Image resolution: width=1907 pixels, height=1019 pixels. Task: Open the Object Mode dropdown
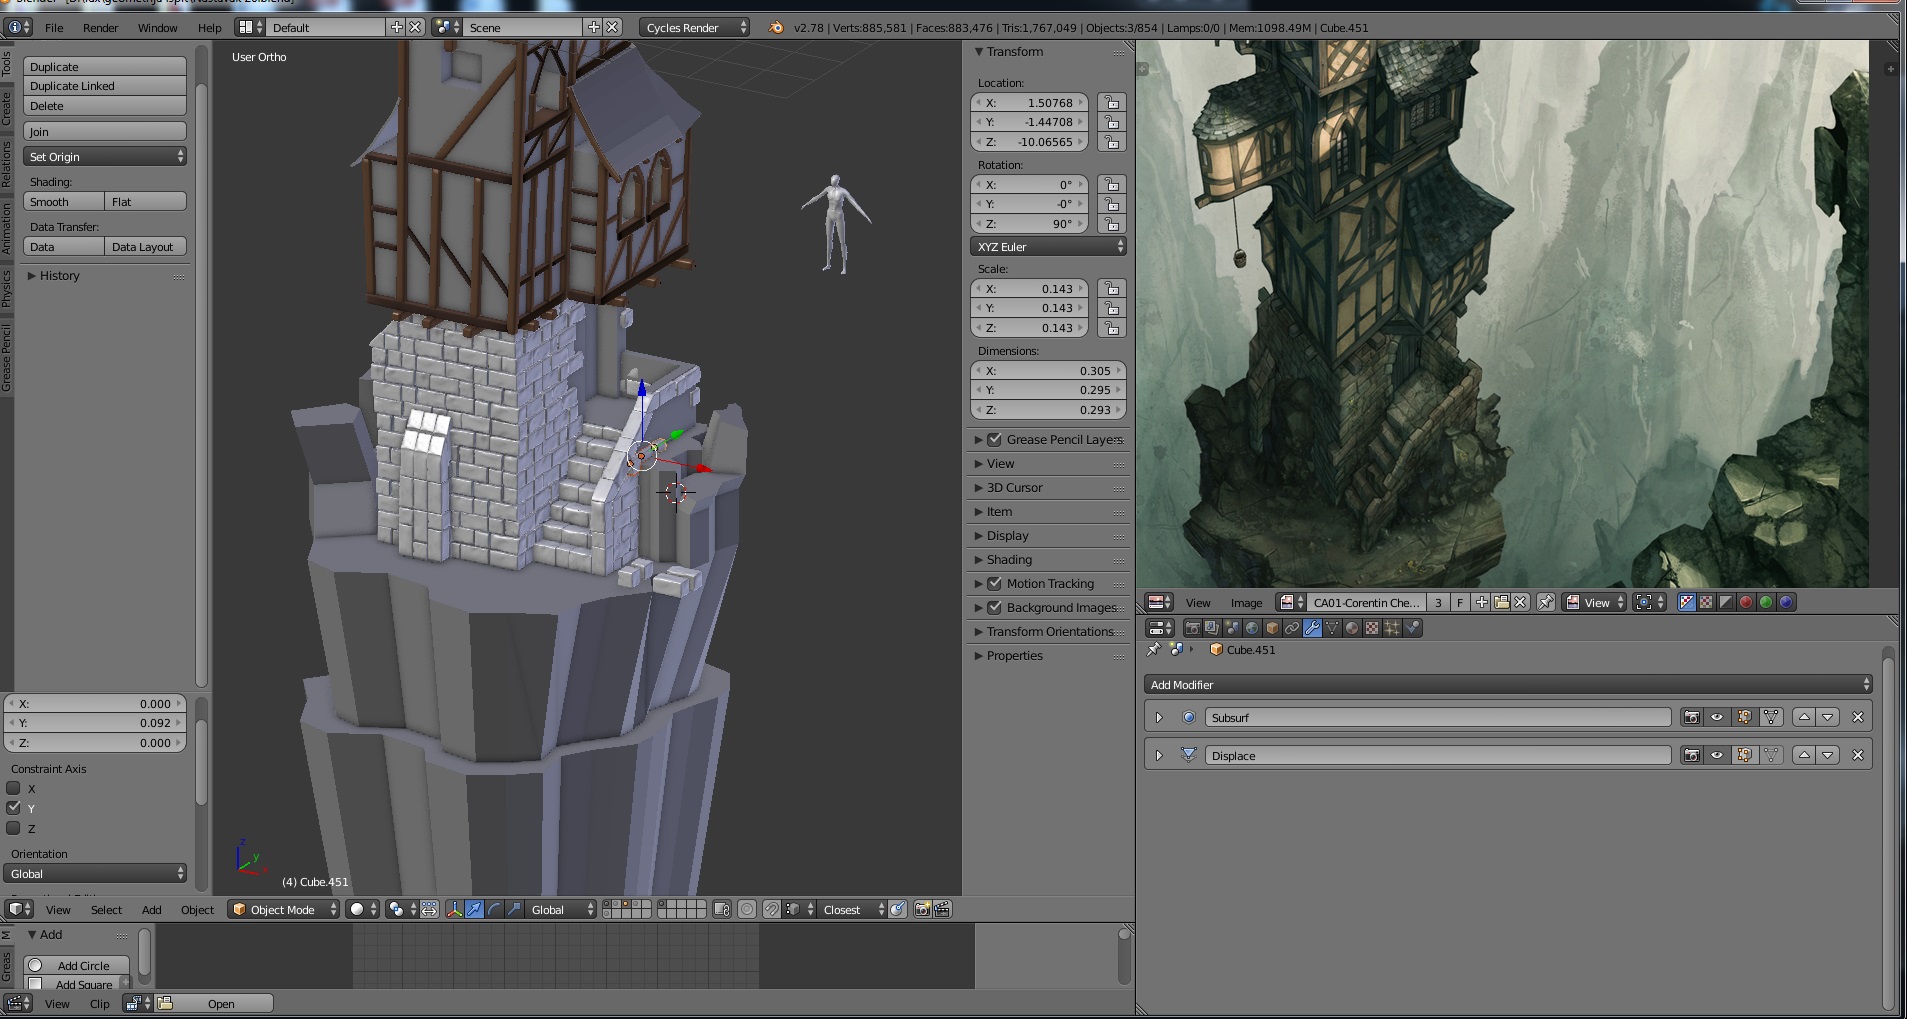[284, 909]
